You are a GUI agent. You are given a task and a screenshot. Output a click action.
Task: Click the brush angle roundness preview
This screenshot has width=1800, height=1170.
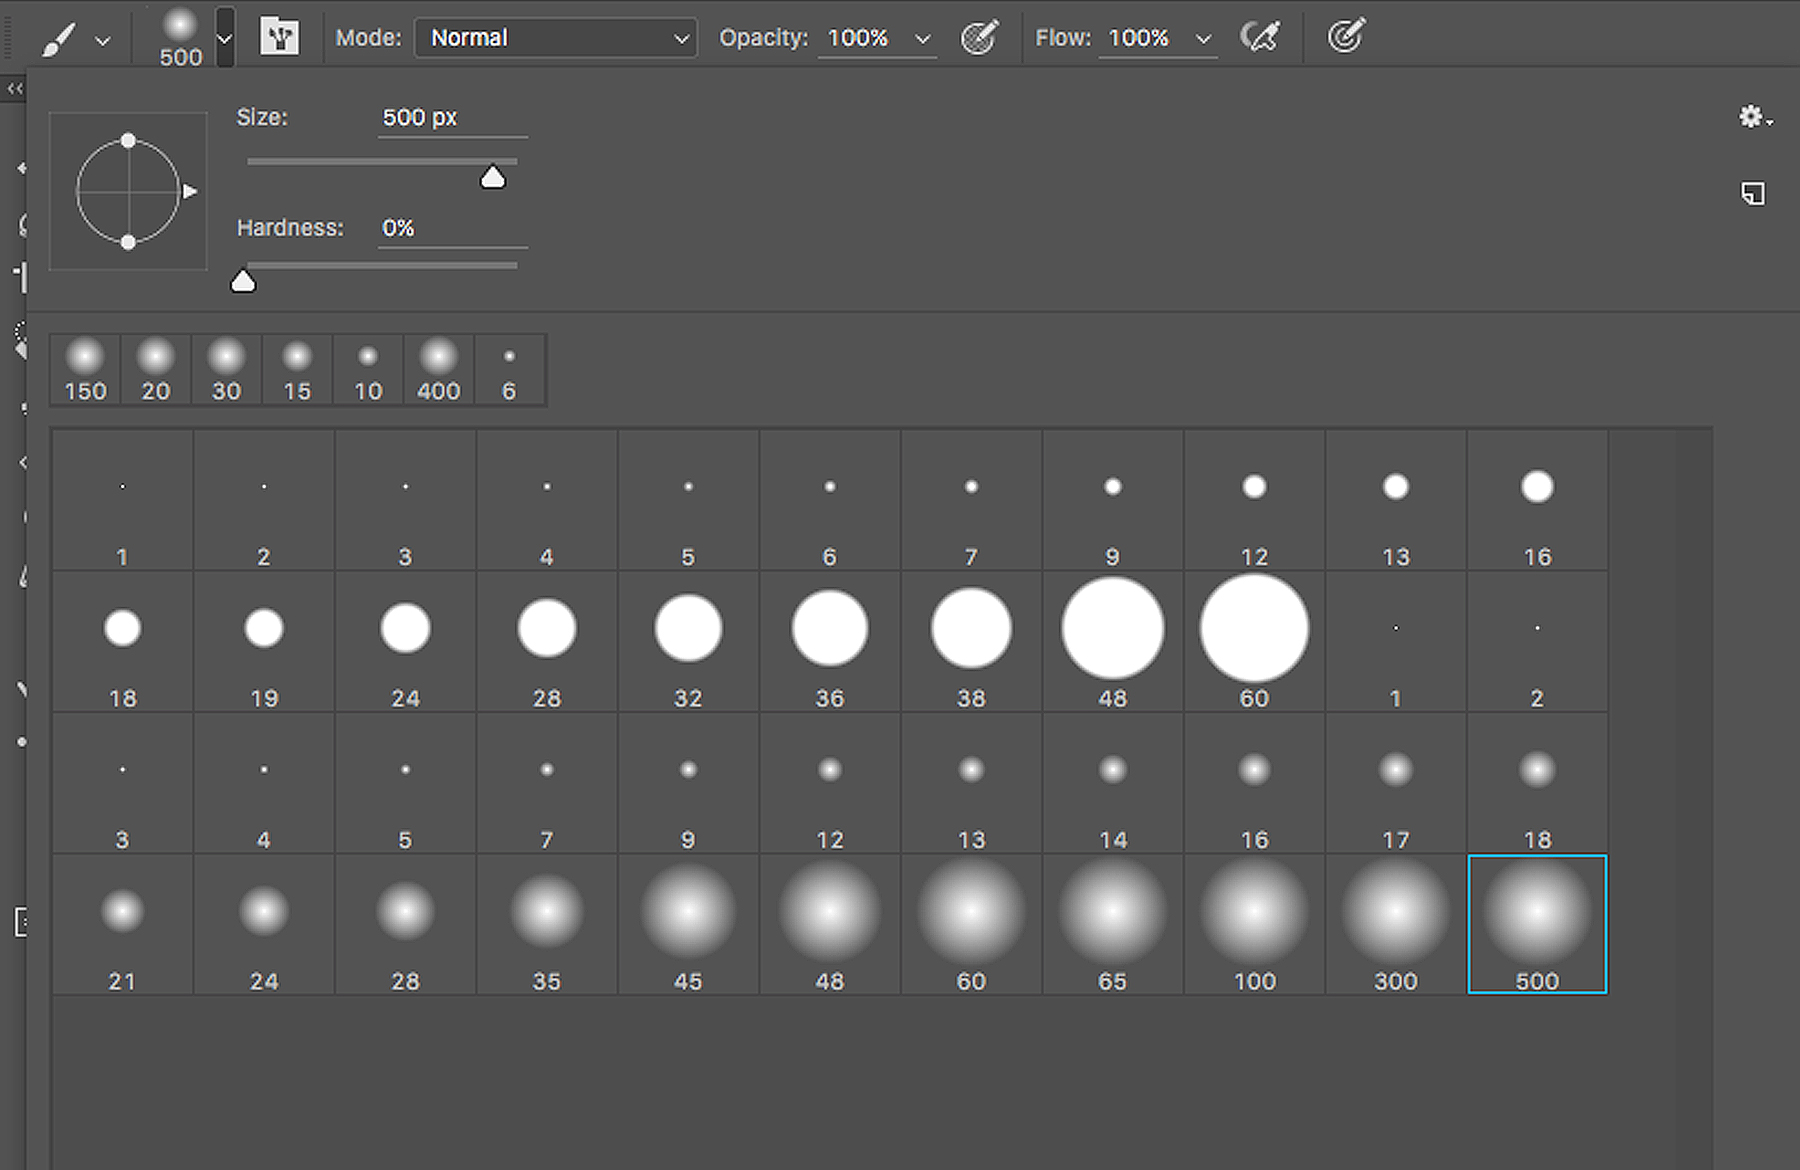pyautogui.click(x=128, y=191)
